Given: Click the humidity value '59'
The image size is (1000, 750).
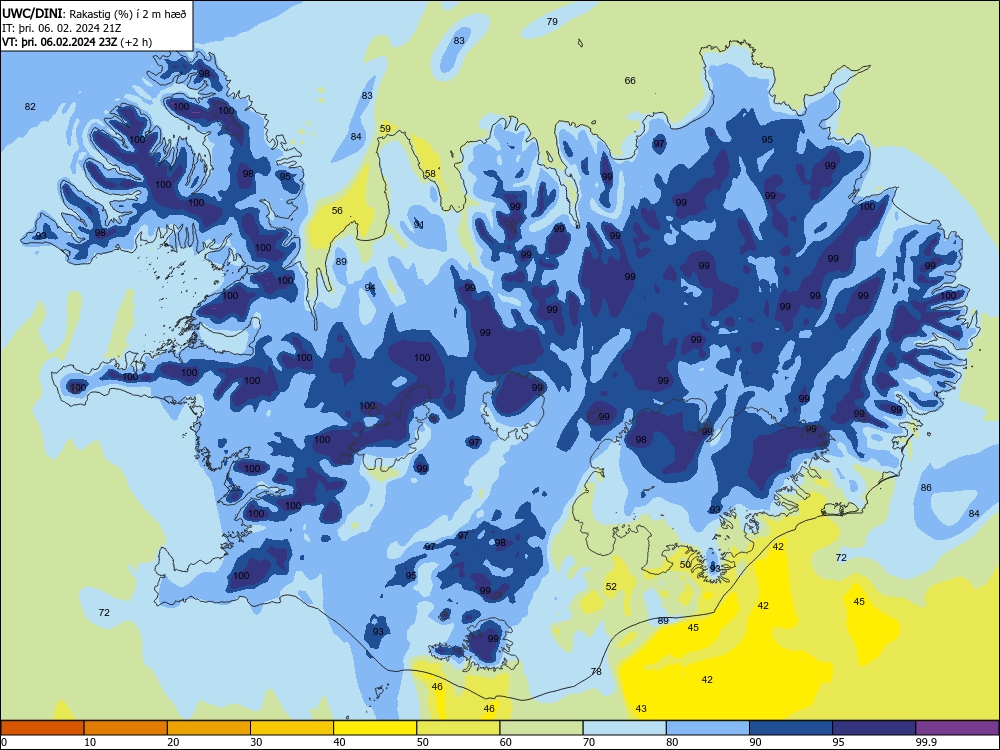Looking at the screenshot, I should click(x=385, y=129).
